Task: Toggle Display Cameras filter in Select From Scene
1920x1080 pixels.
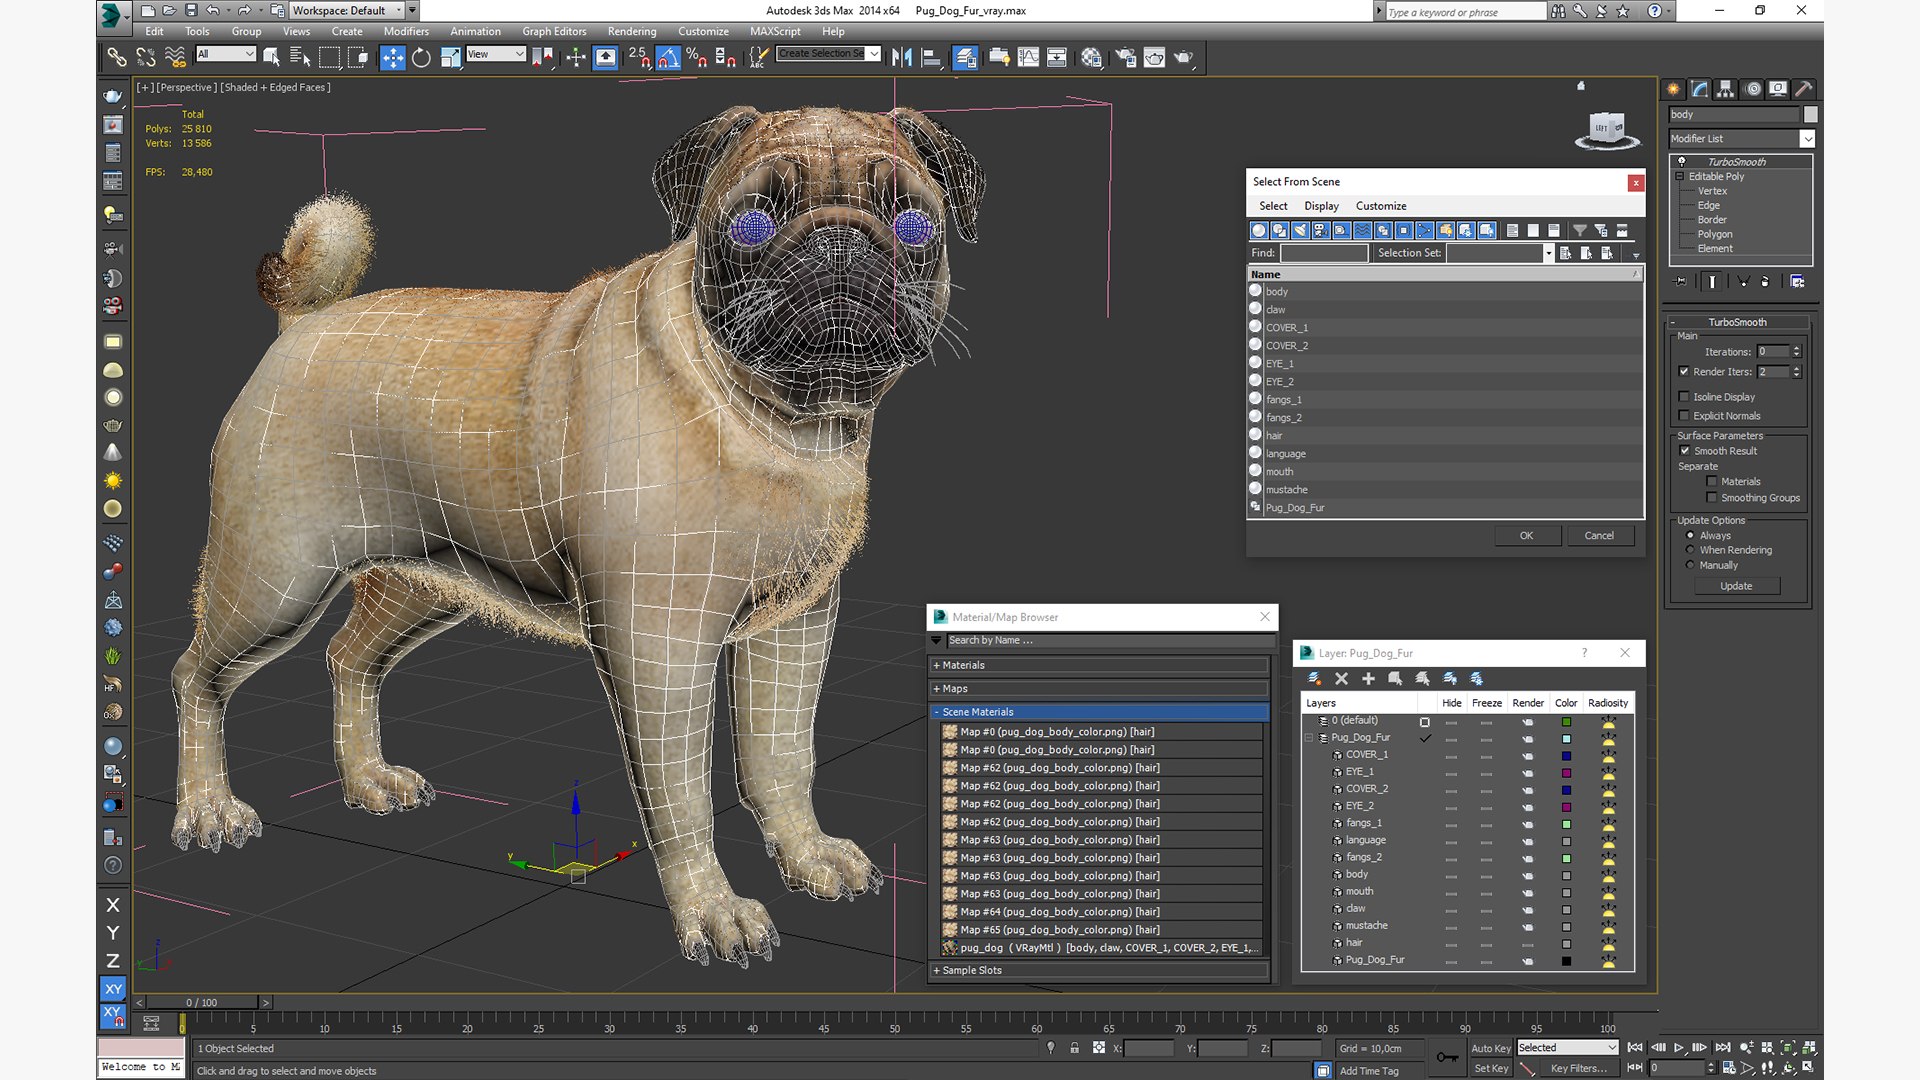Action: 1320,230
